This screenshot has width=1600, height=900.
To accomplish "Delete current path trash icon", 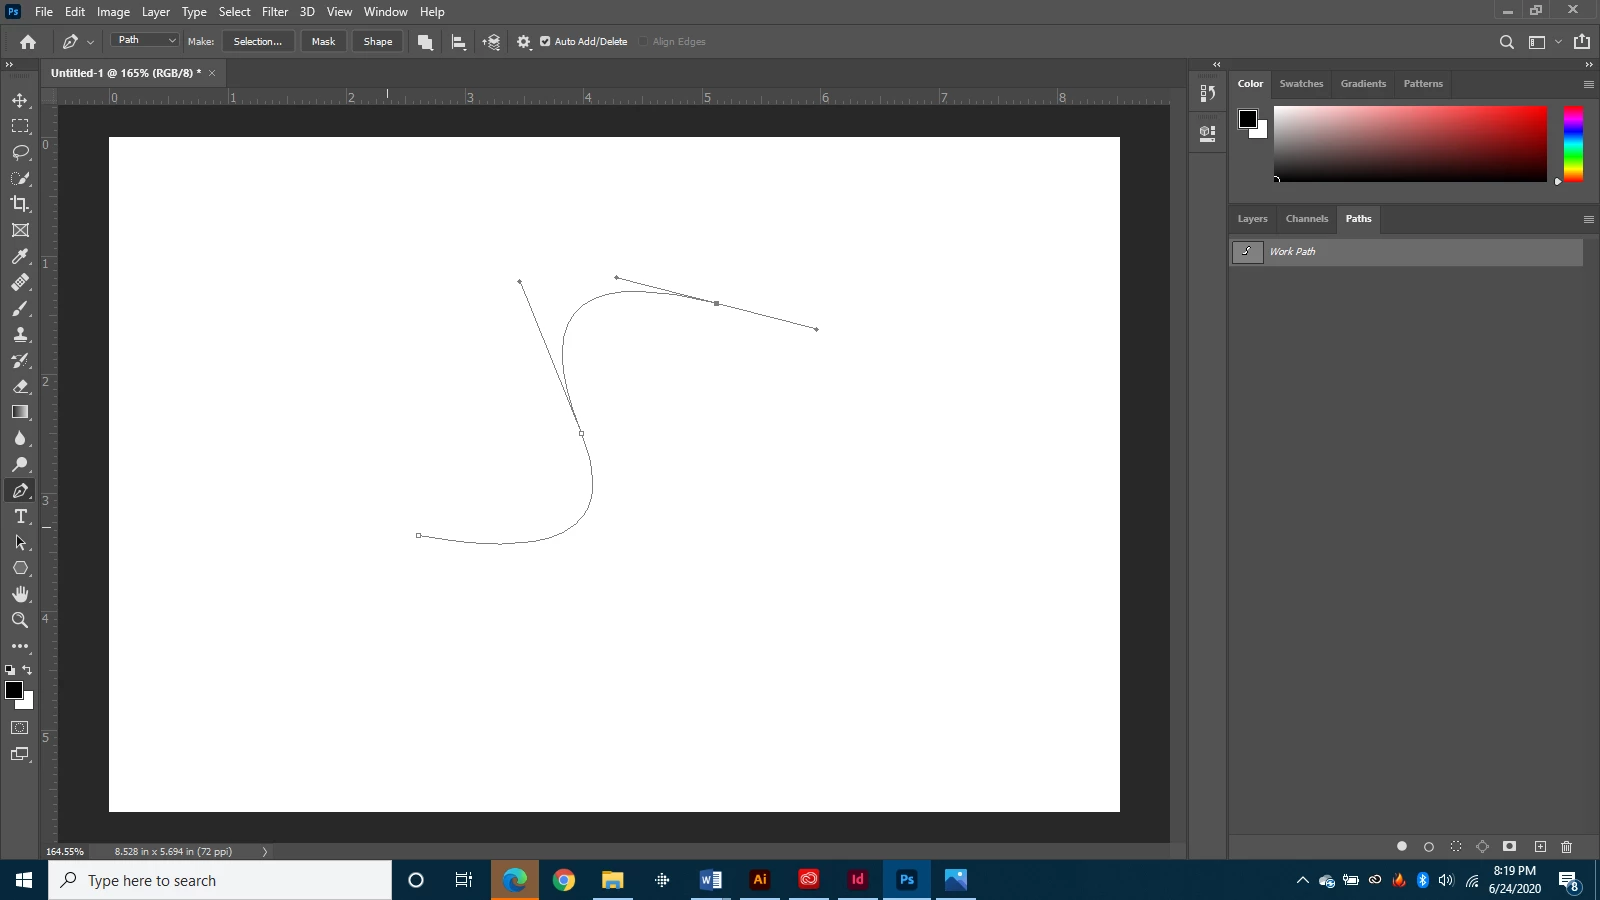I will point(1567,846).
